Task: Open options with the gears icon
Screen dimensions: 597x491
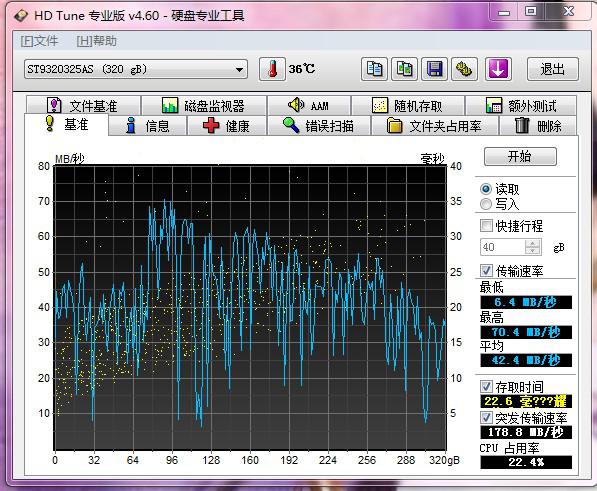Action: coord(465,69)
